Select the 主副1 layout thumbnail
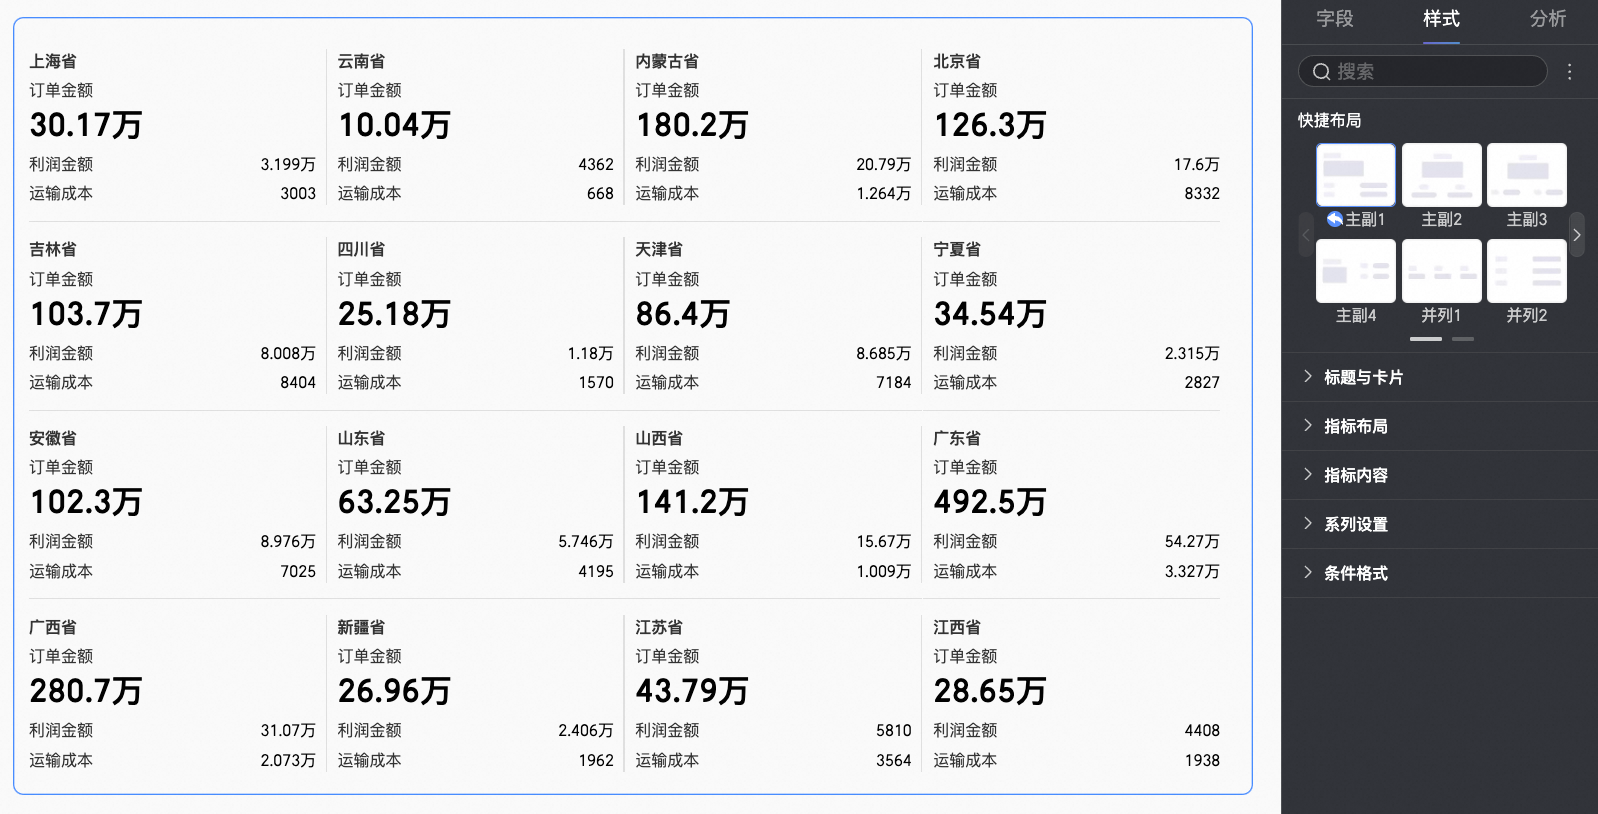 (1355, 175)
